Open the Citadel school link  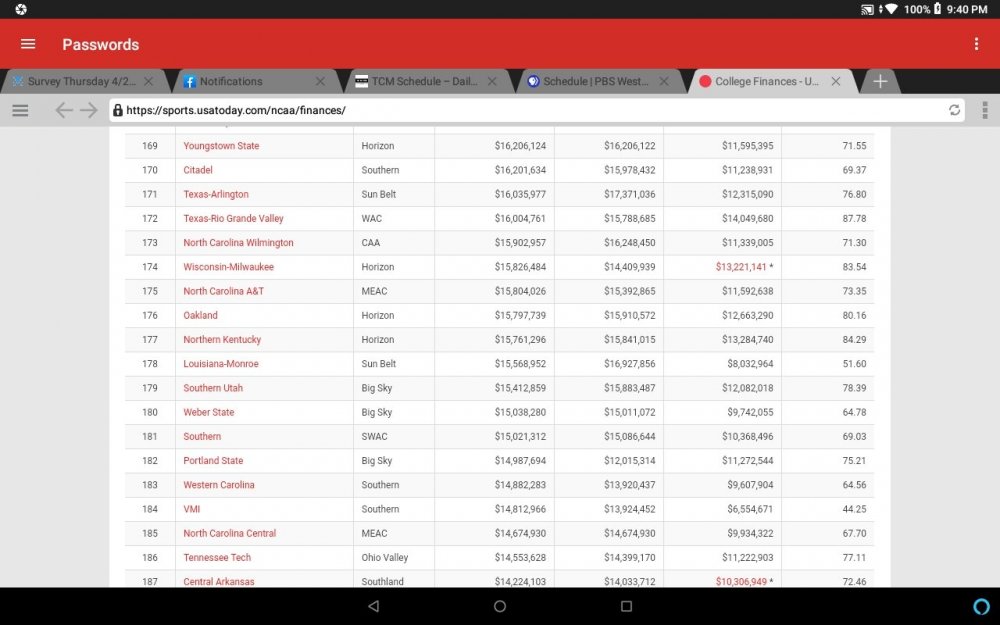pyautogui.click(x=198, y=170)
